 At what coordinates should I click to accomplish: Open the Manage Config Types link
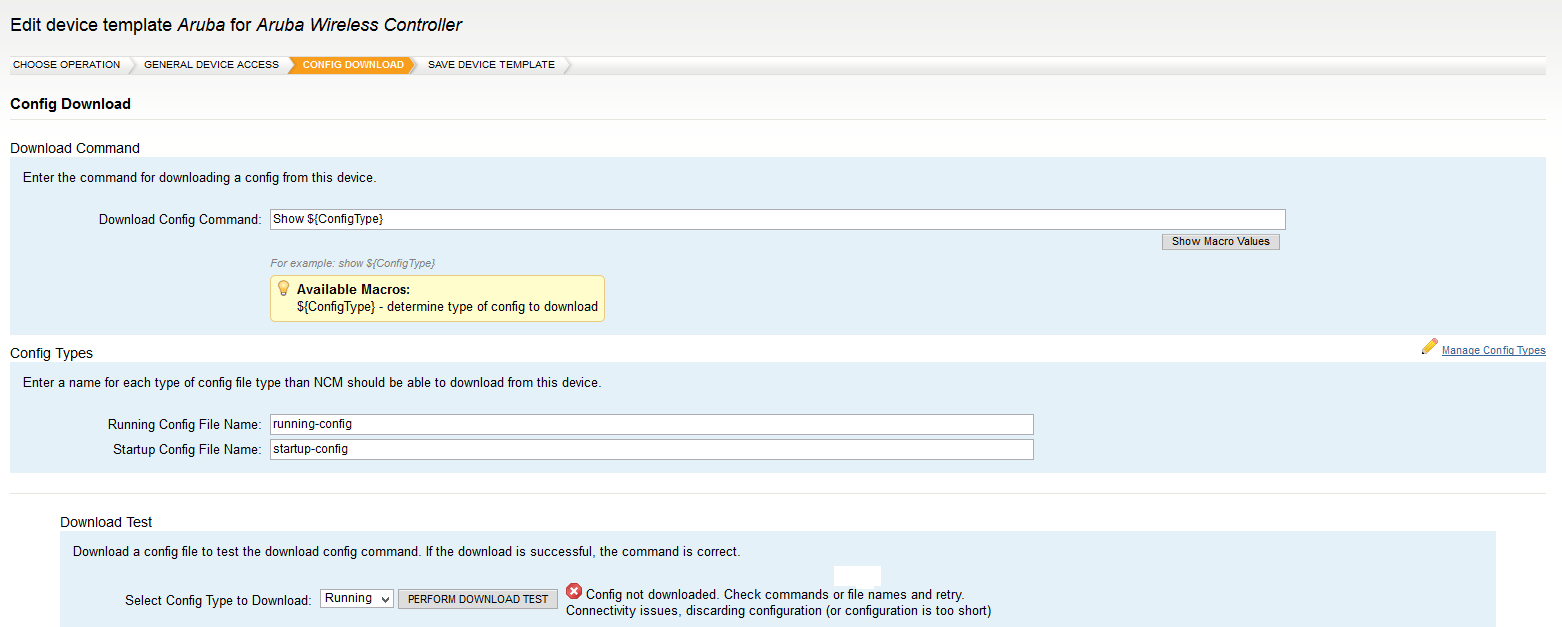tap(1493, 350)
